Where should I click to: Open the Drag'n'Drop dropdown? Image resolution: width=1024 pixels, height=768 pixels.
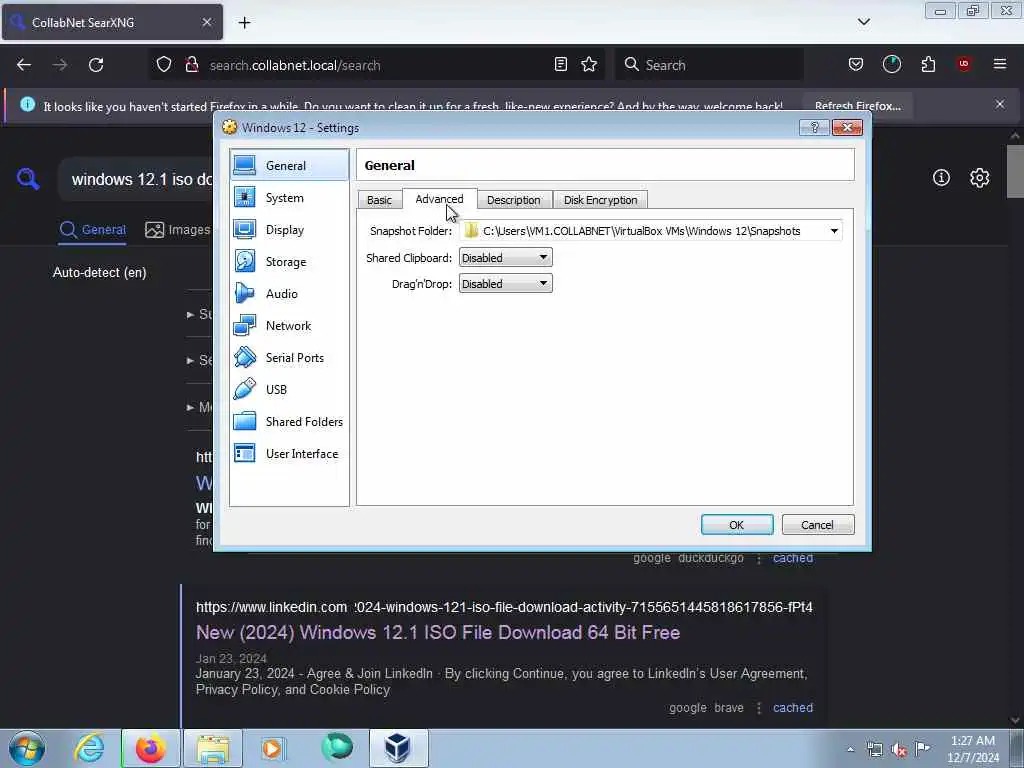[x=505, y=283]
